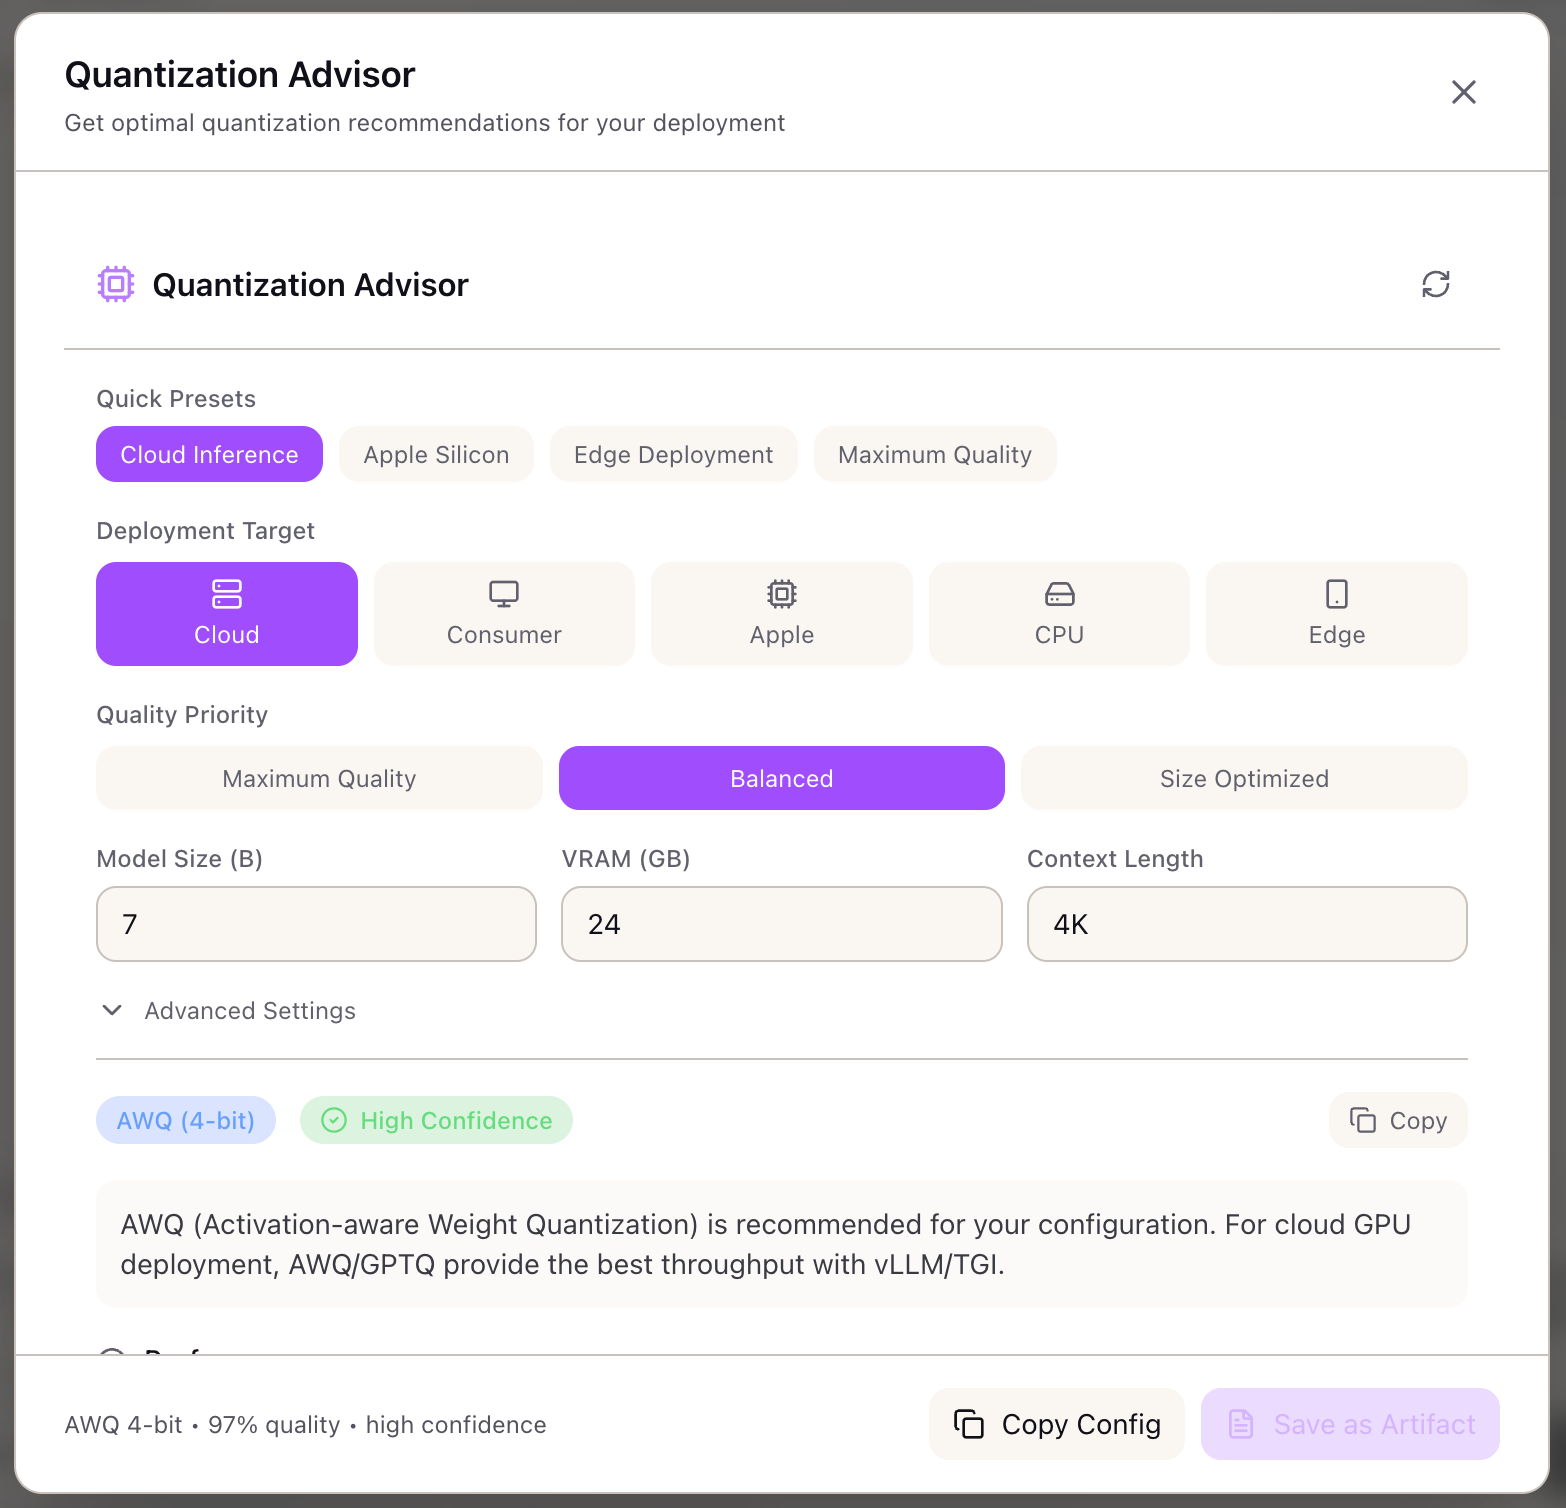Choose CPU as deployment target
Viewport: 1566px width, 1508px height.
click(1059, 613)
